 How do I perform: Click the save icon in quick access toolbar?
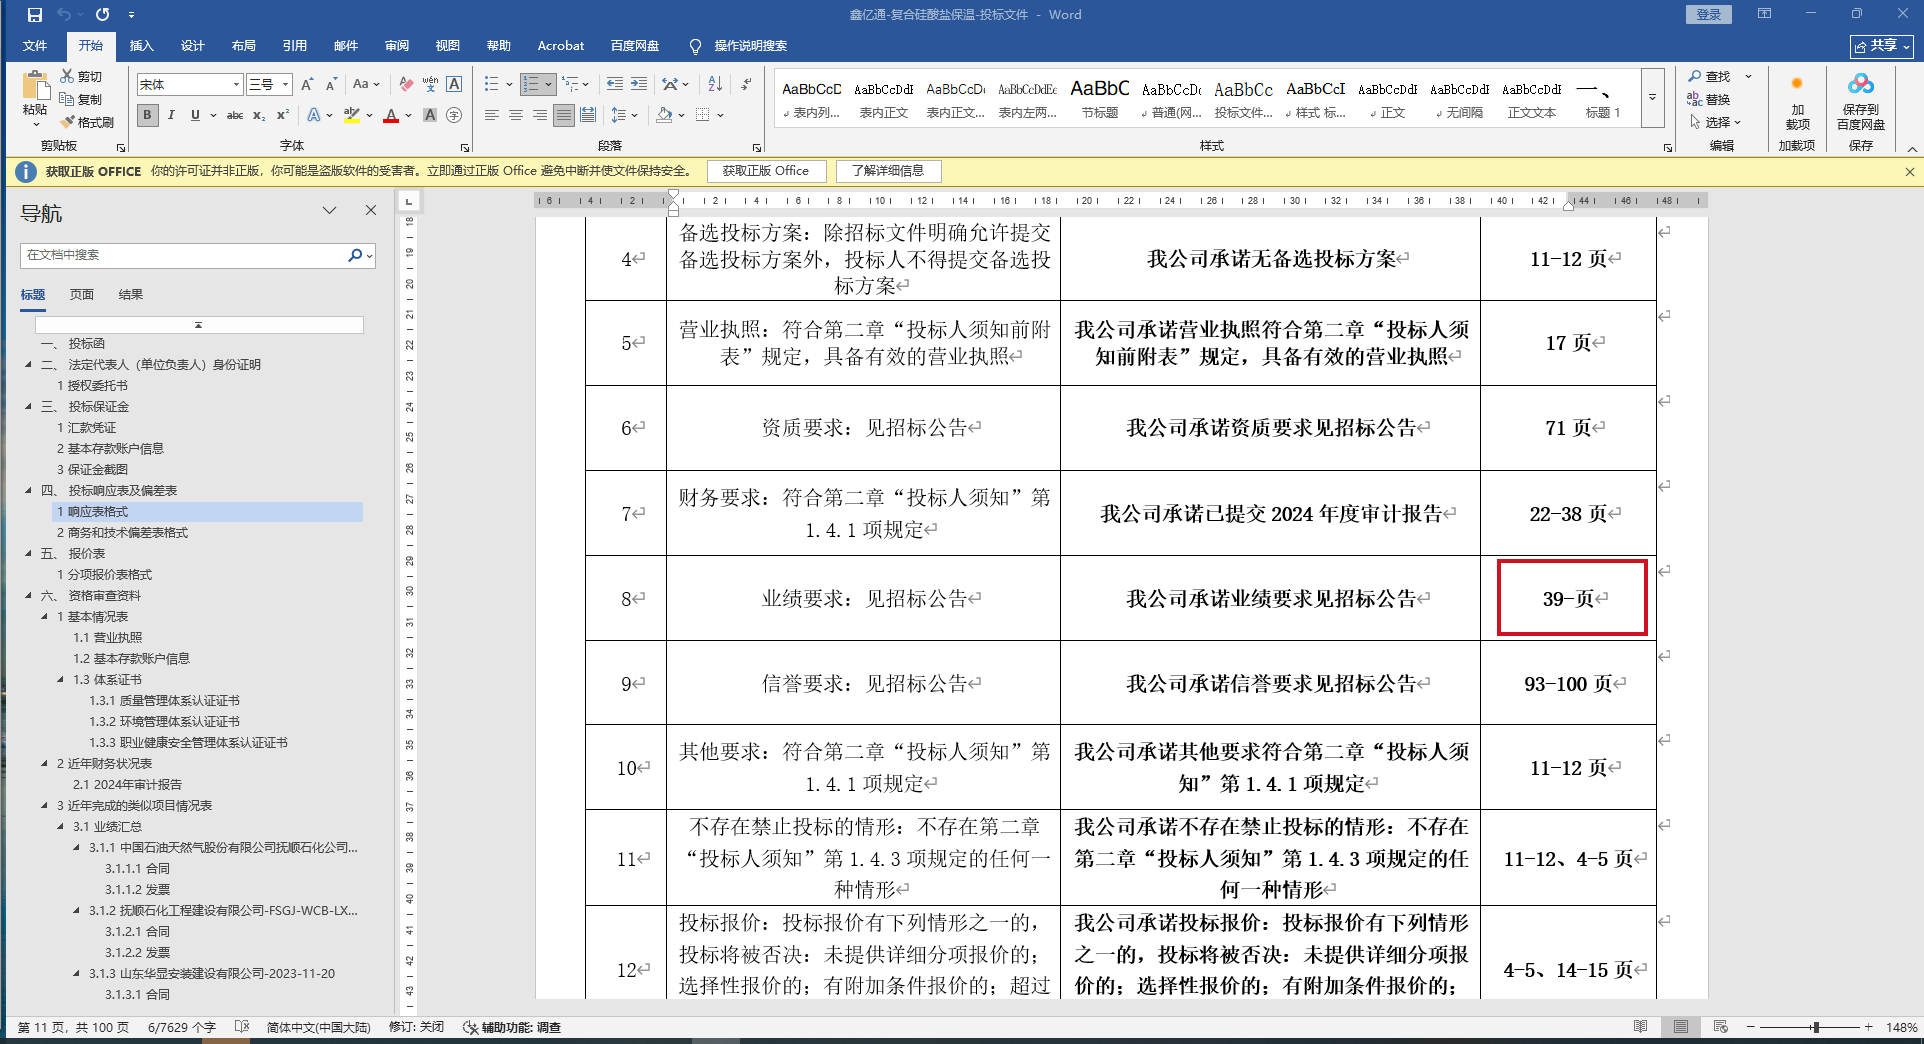point(35,15)
